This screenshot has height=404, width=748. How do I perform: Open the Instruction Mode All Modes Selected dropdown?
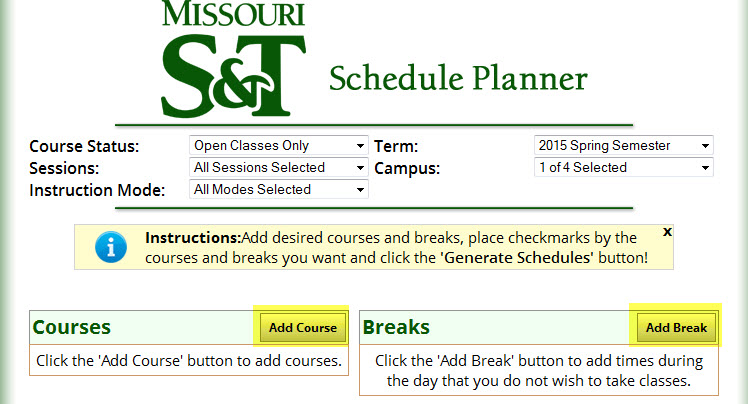(x=279, y=189)
